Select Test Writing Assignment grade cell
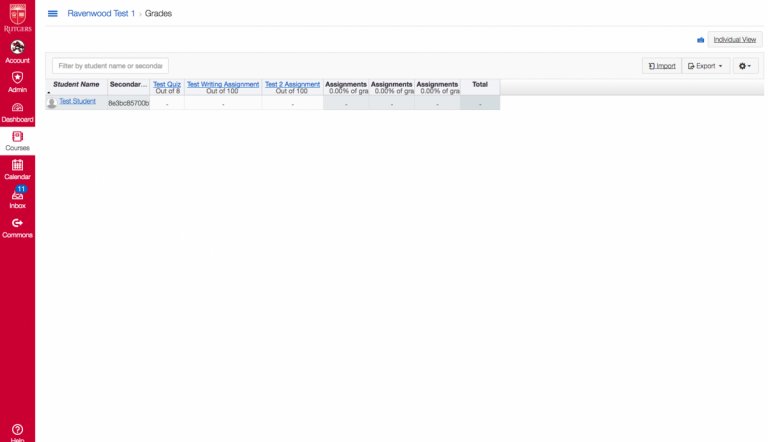The width and height of the screenshot is (768, 442). click(x=223, y=103)
